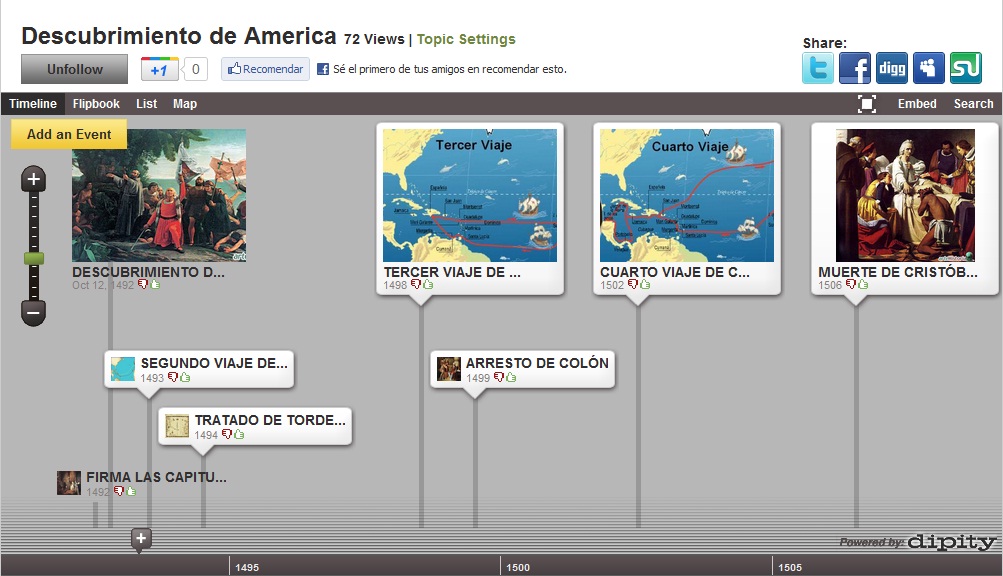Thumbs up the Arresto de Colón event
The height and width of the screenshot is (576, 1003).
click(511, 378)
